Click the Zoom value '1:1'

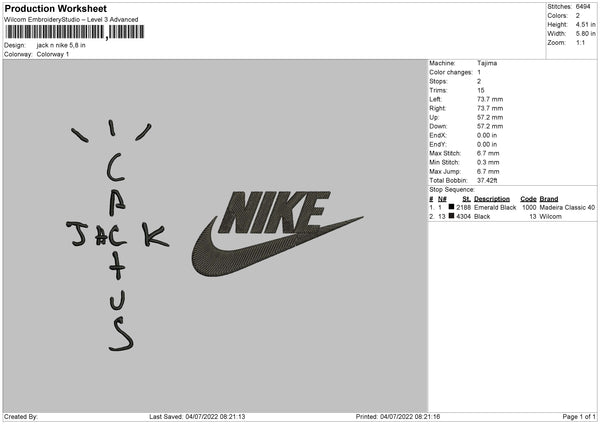(580, 42)
